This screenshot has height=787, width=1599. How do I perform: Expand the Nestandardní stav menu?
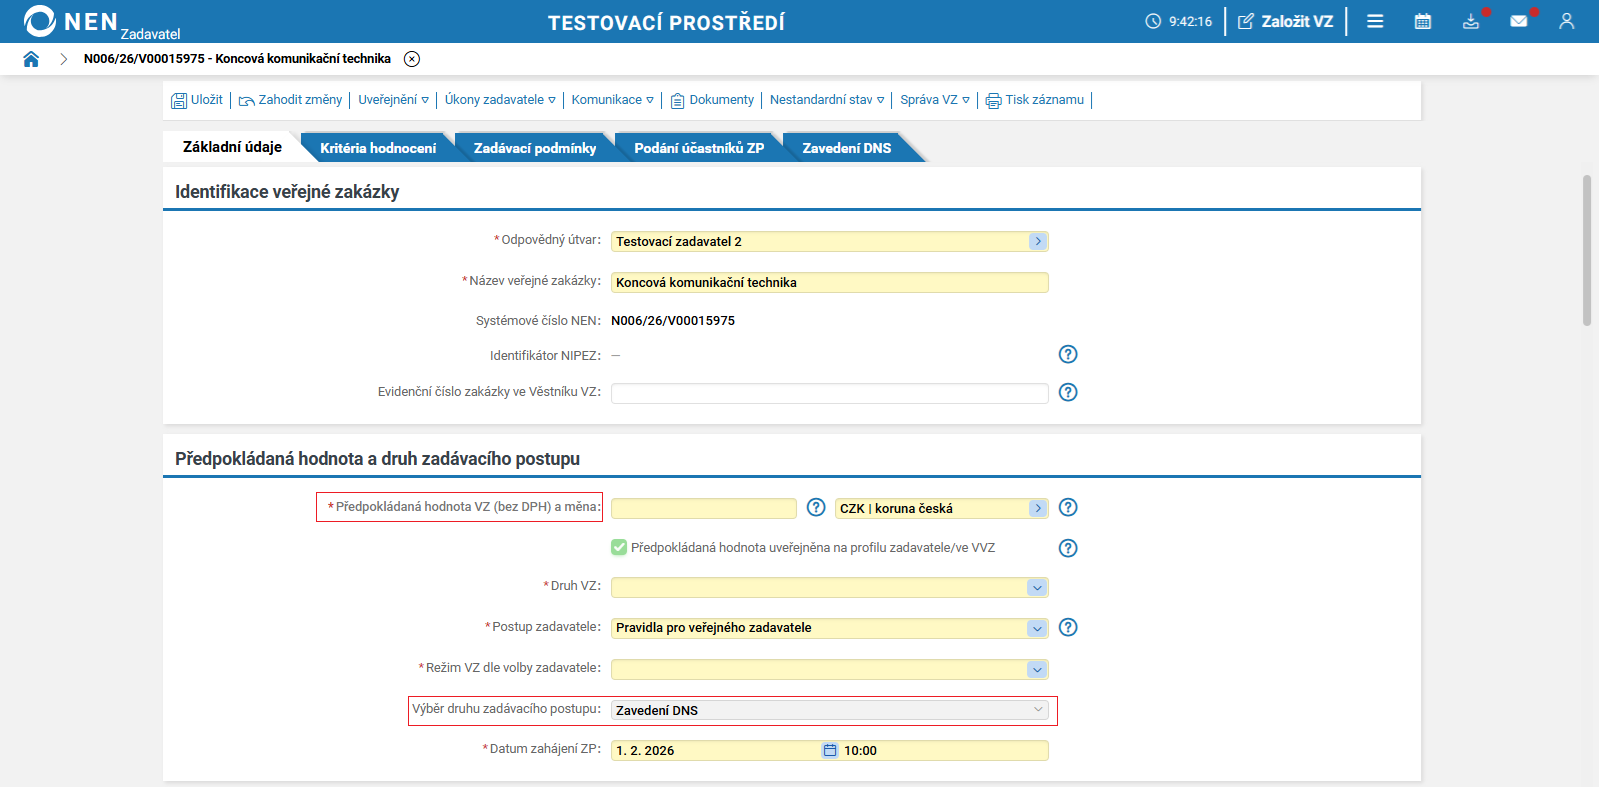(827, 100)
